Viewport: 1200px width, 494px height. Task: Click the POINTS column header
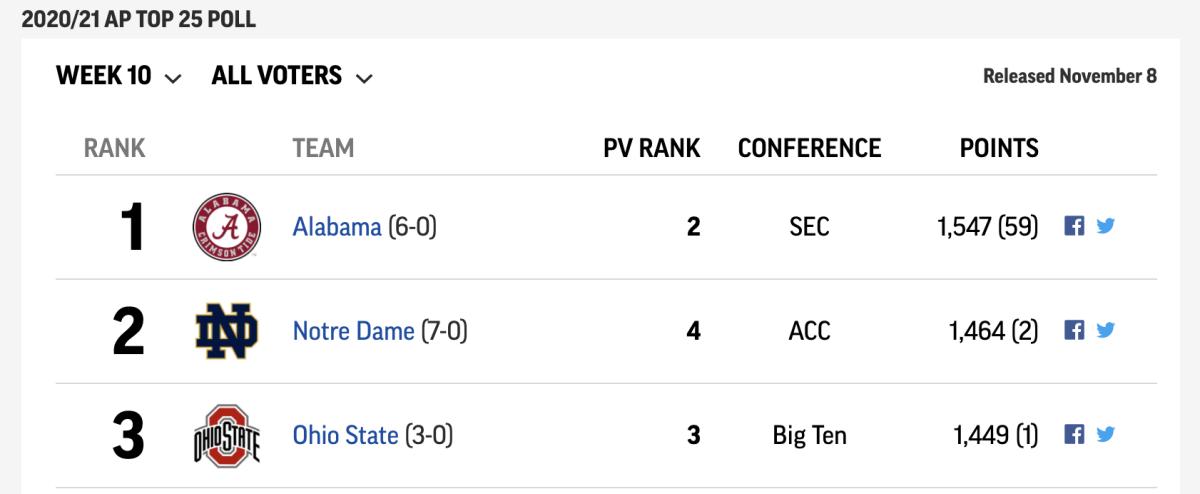point(999,148)
